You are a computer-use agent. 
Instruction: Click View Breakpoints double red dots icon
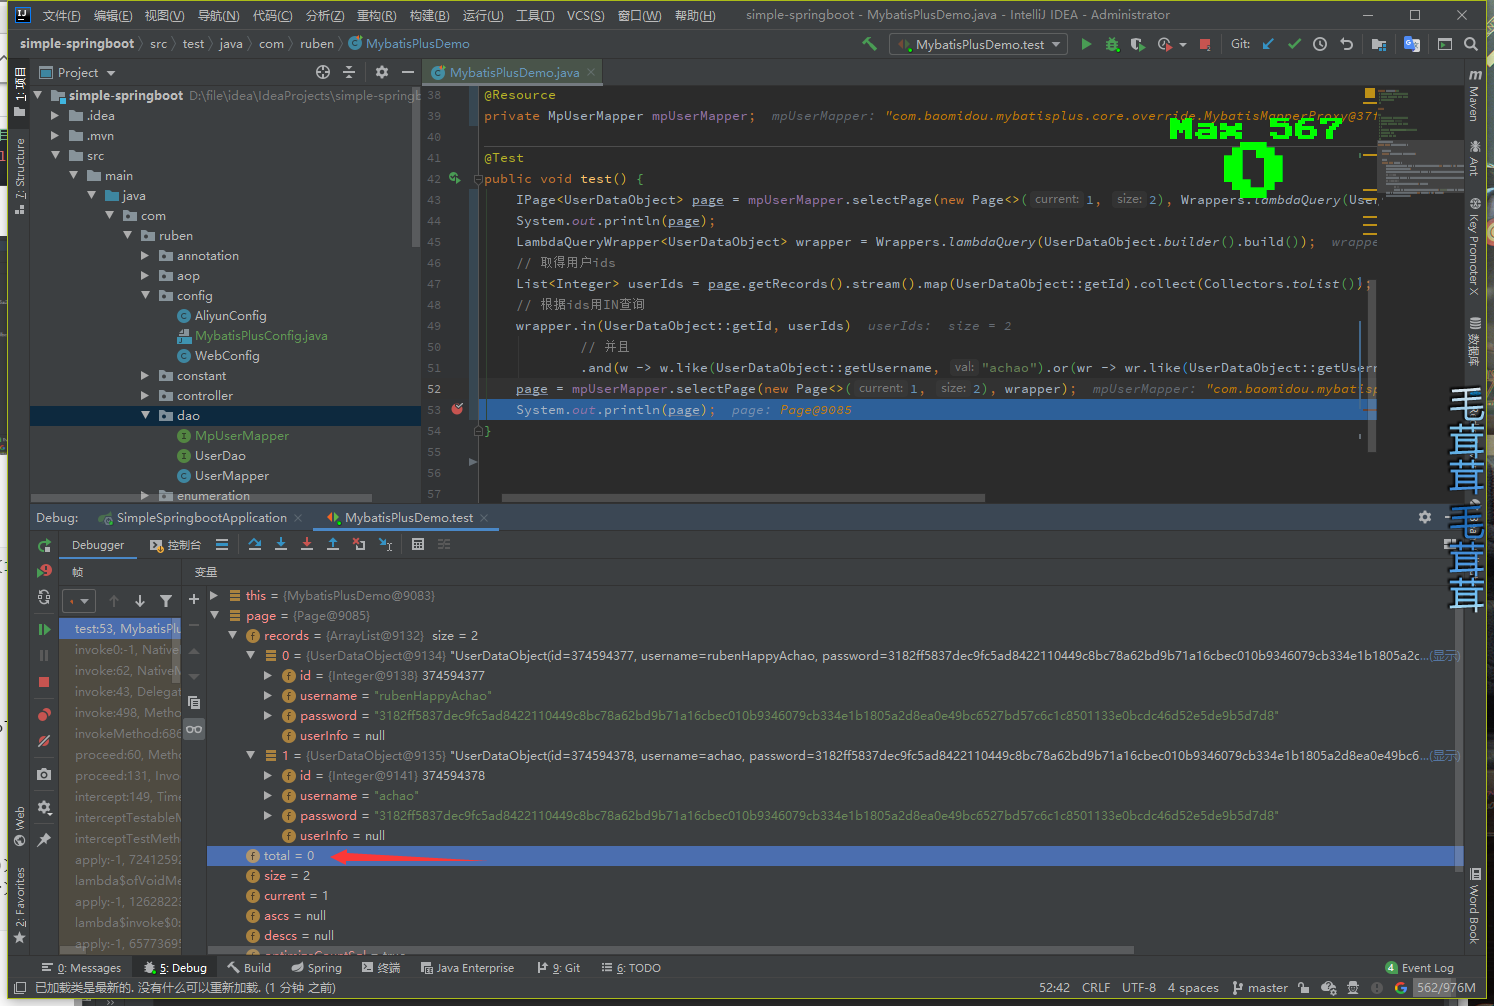[44, 715]
